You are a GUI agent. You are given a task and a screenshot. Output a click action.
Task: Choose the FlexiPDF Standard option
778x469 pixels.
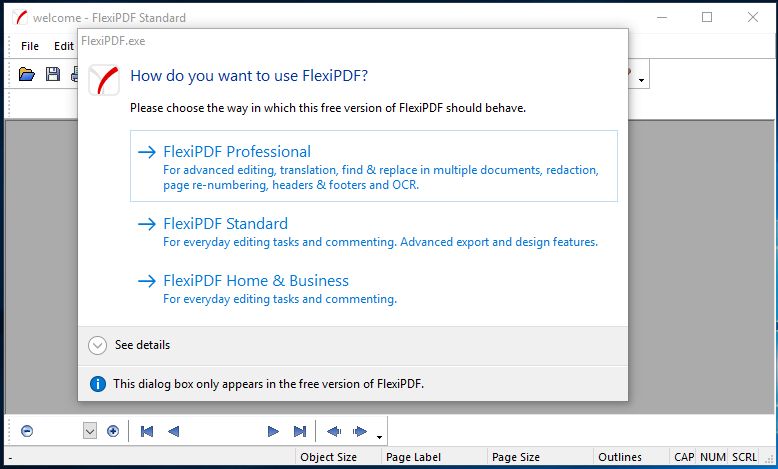[374, 232]
